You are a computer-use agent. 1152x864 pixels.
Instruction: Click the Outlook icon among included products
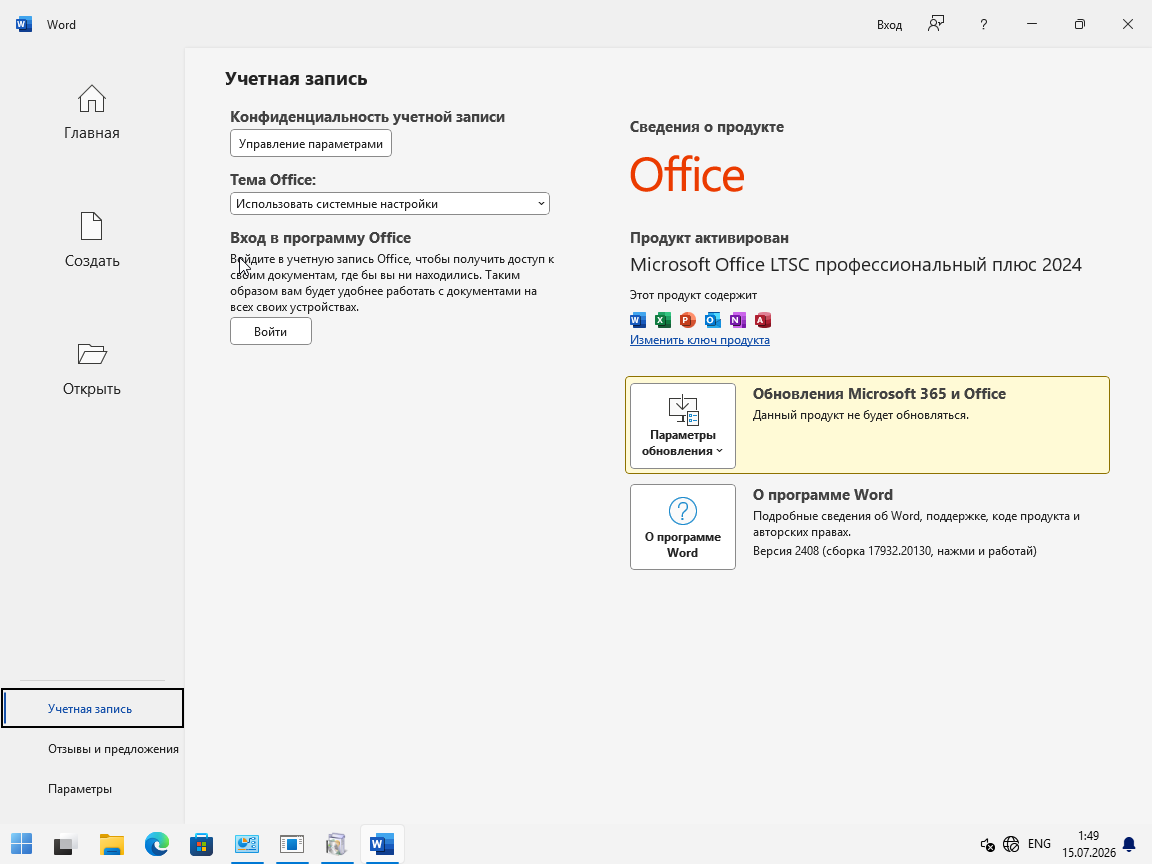pos(713,320)
